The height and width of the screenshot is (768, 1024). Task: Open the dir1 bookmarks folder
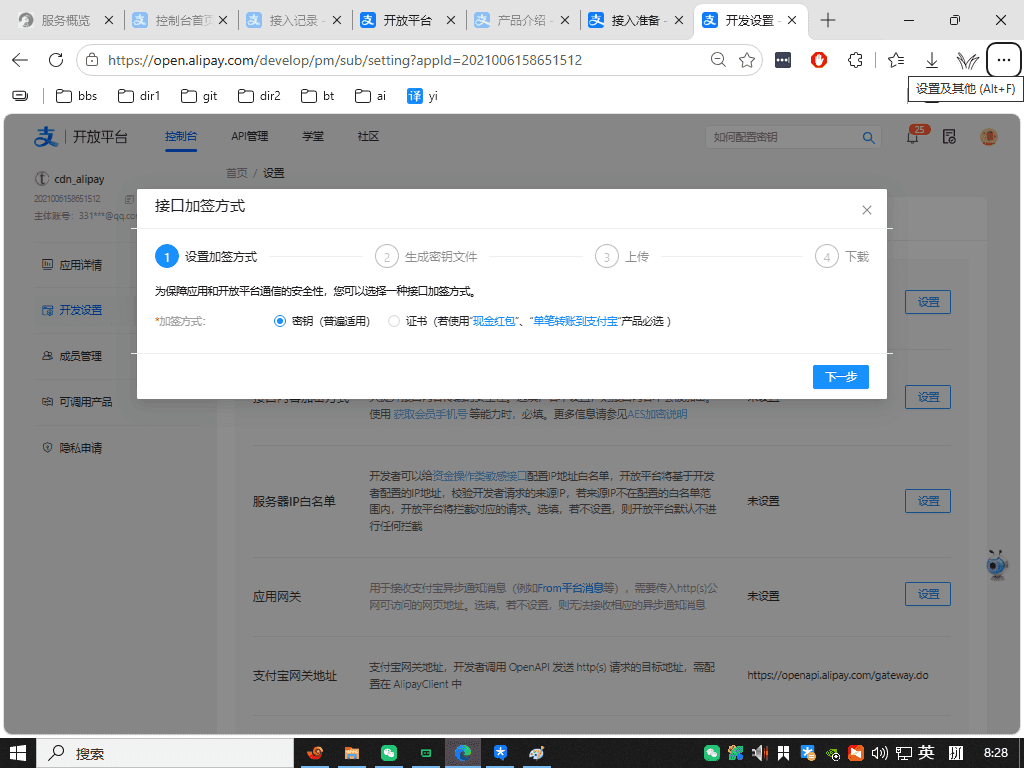pos(138,96)
